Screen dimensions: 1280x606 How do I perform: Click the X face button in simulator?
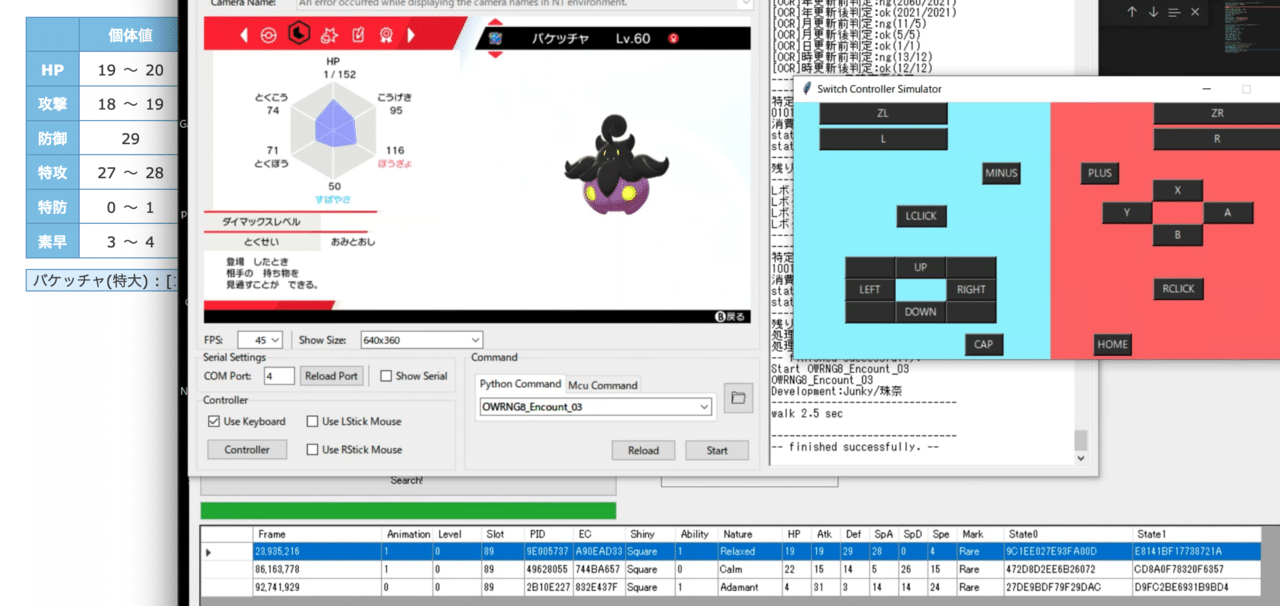[x=1178, y=190]
